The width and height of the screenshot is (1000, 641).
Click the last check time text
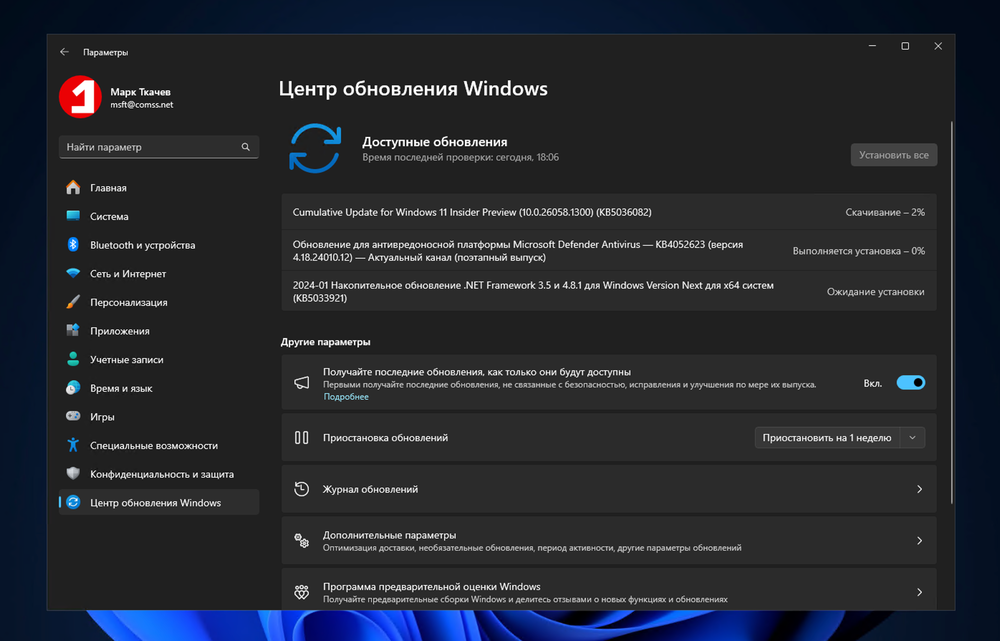[460, 157]
